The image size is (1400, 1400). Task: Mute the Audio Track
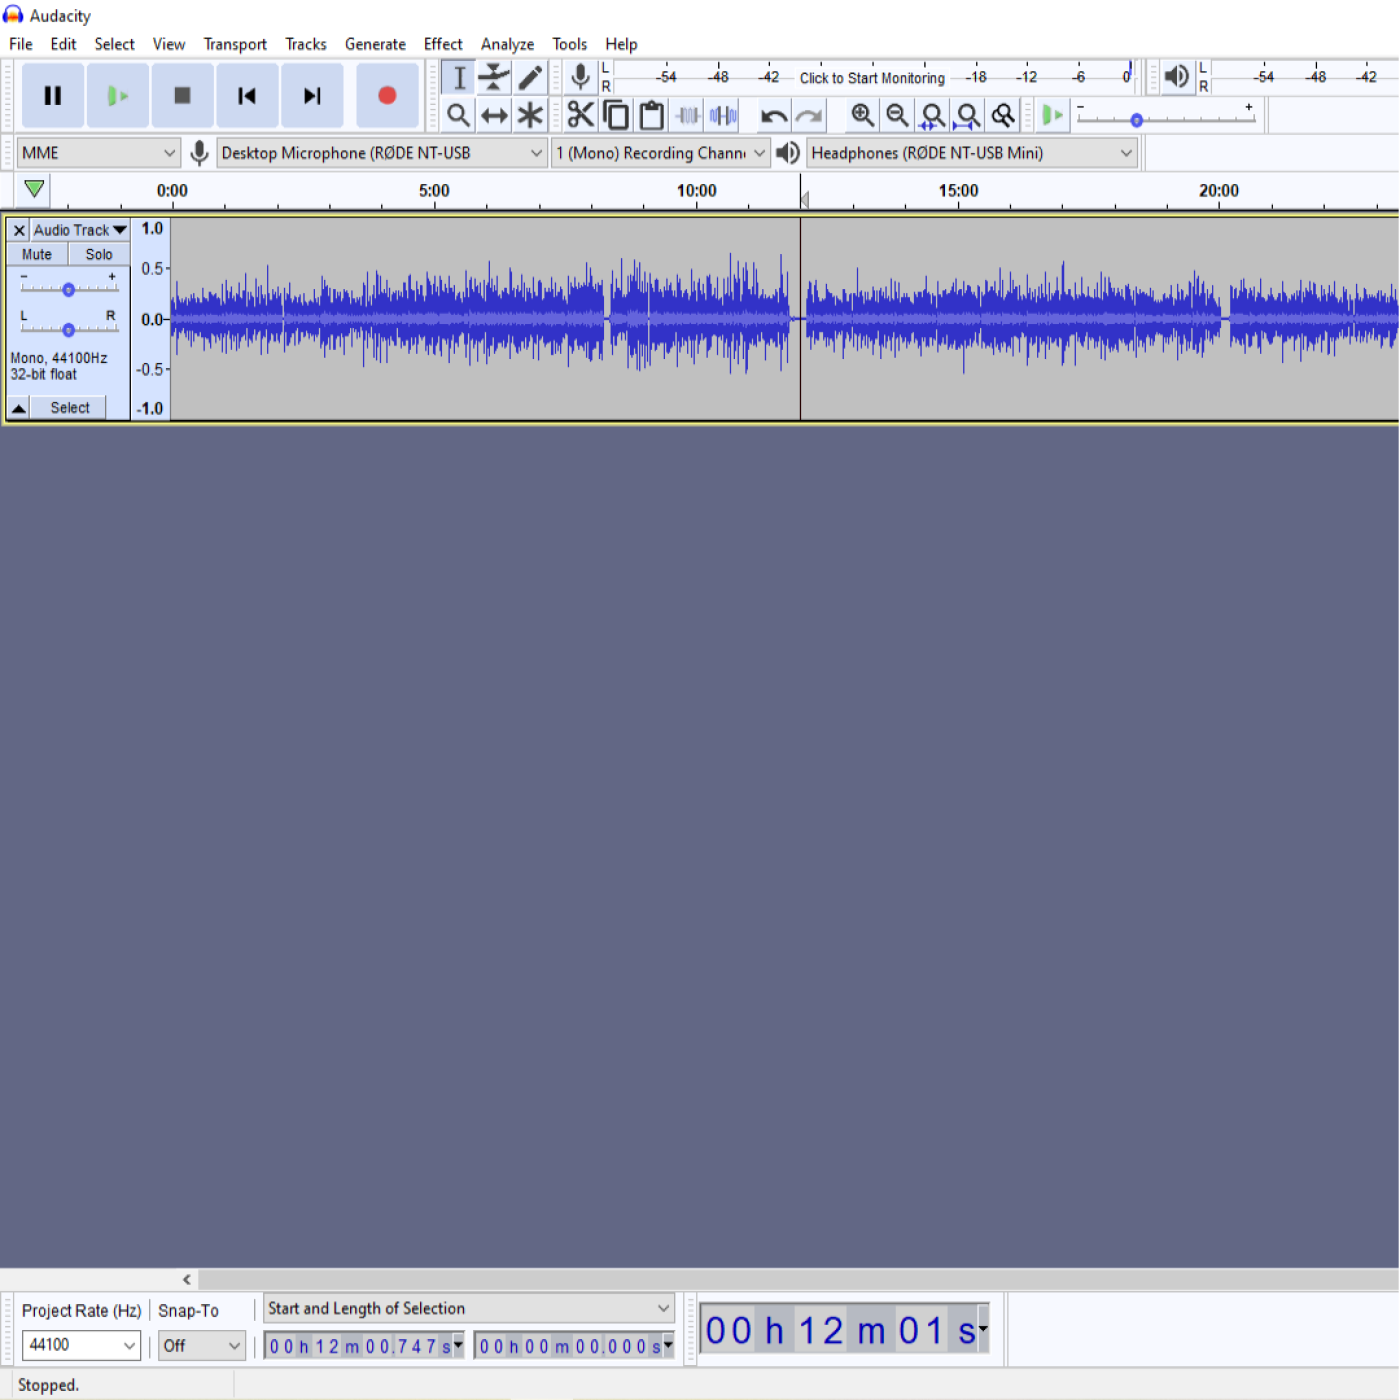tap(37, 255)
